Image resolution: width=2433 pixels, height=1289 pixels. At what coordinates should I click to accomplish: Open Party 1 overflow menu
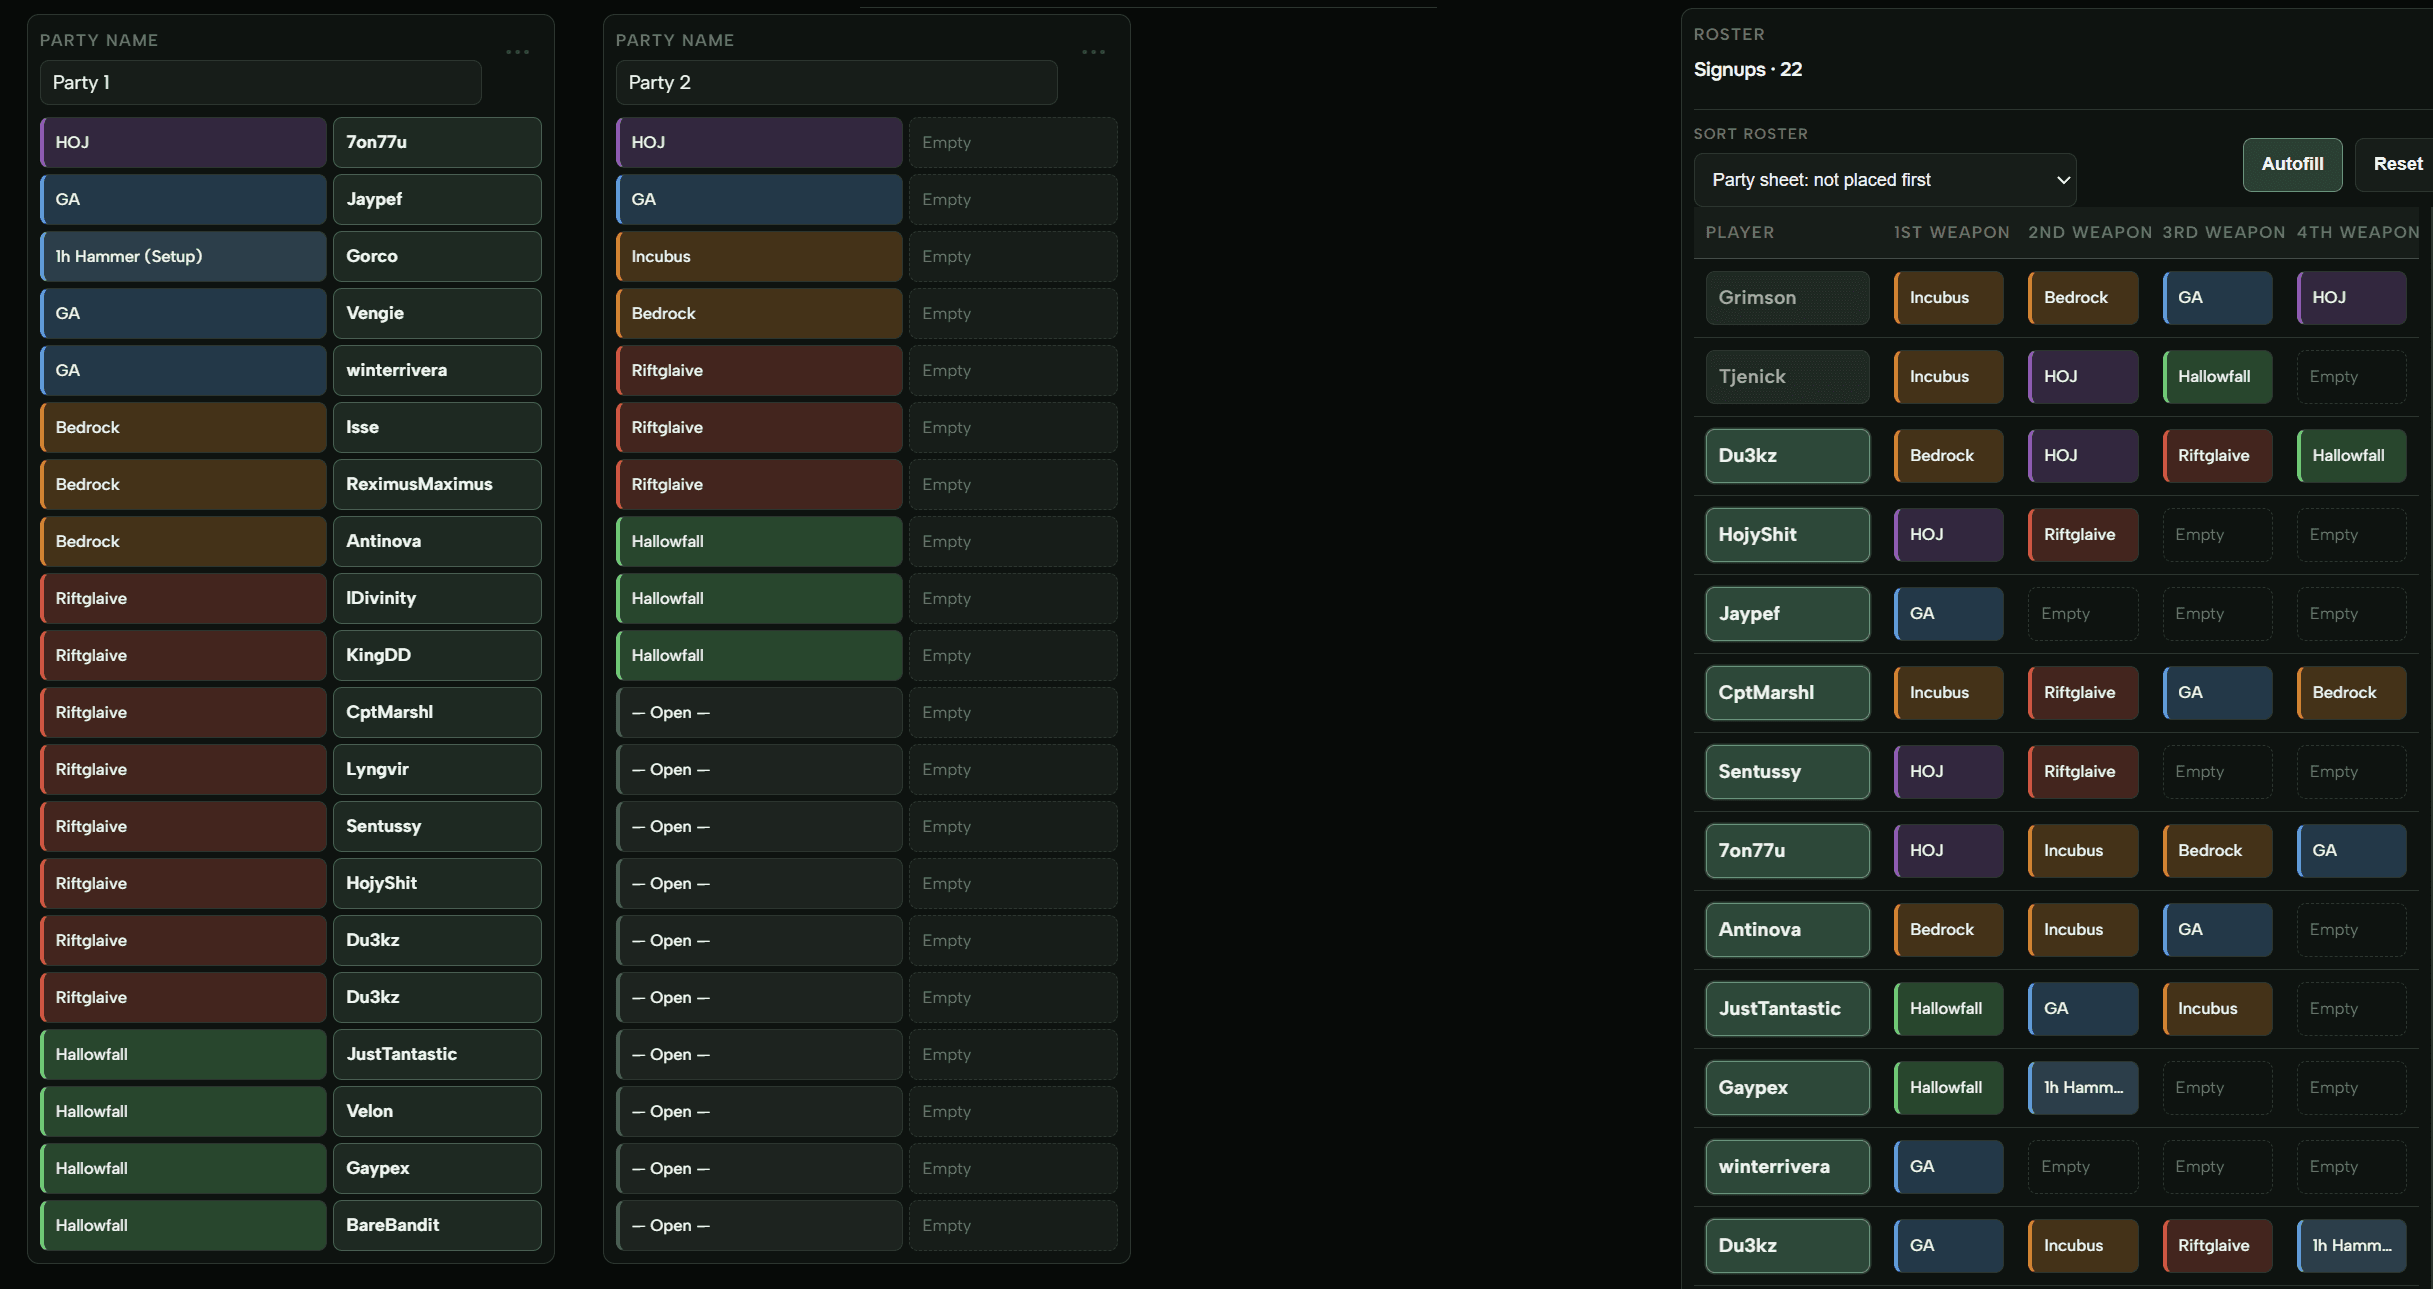click(x=518, y=52)
